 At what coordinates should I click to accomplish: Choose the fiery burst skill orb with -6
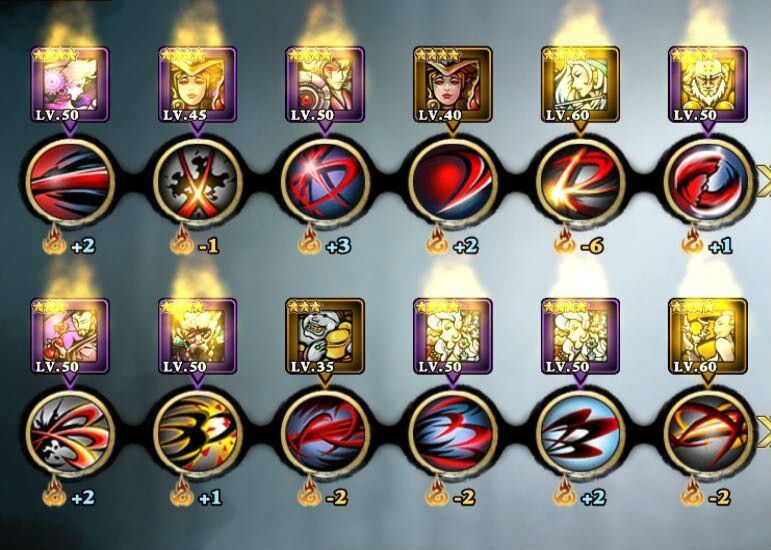[580, 183]
